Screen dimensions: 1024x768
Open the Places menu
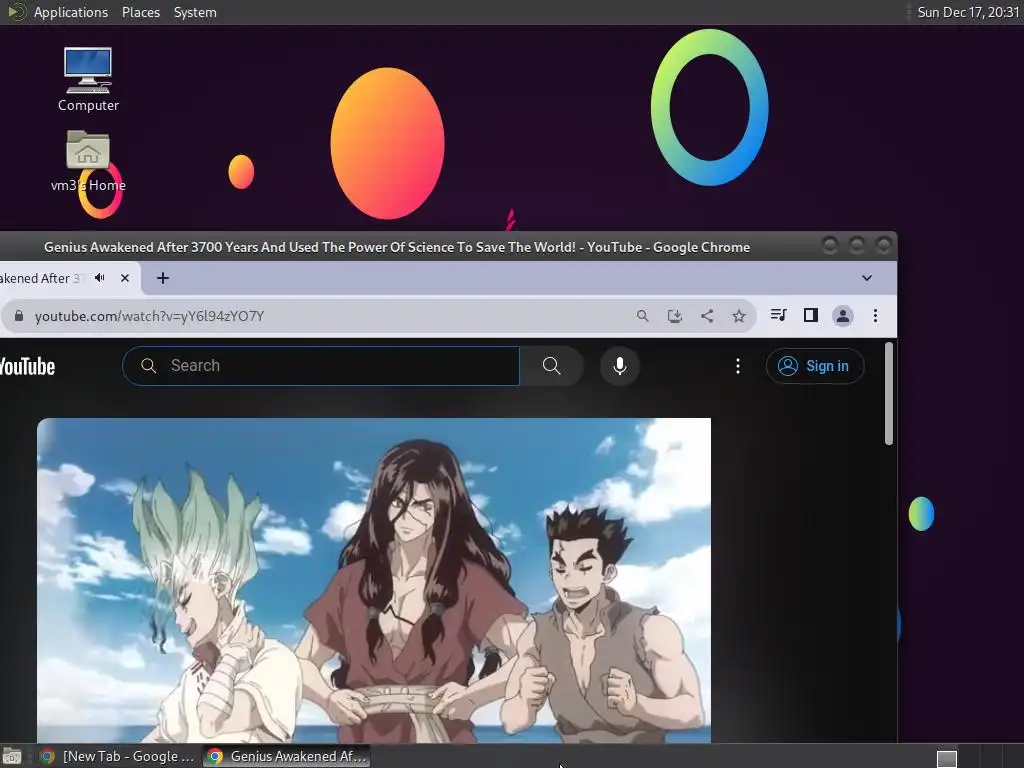click(x=140, y=12)
